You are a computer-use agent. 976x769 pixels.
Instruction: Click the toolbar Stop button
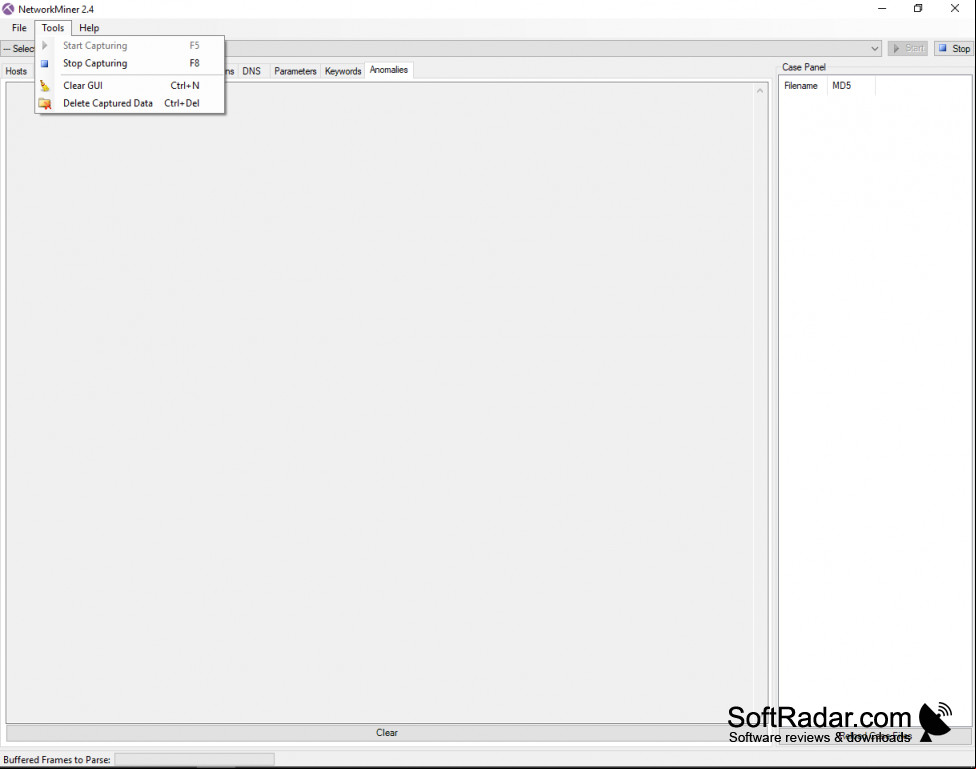click(x=954, y=49)
